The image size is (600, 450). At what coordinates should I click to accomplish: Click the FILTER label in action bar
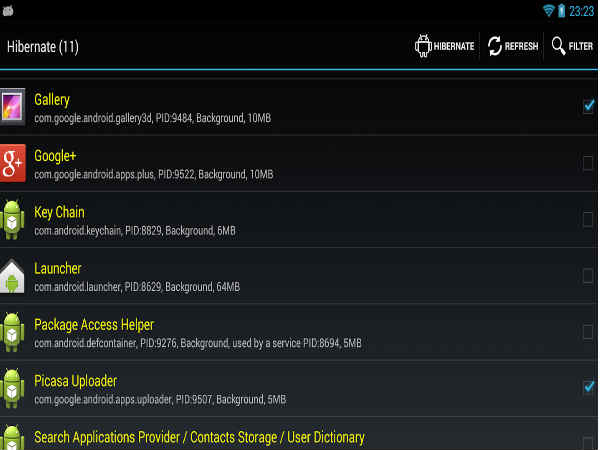click(x=580, y=46)
